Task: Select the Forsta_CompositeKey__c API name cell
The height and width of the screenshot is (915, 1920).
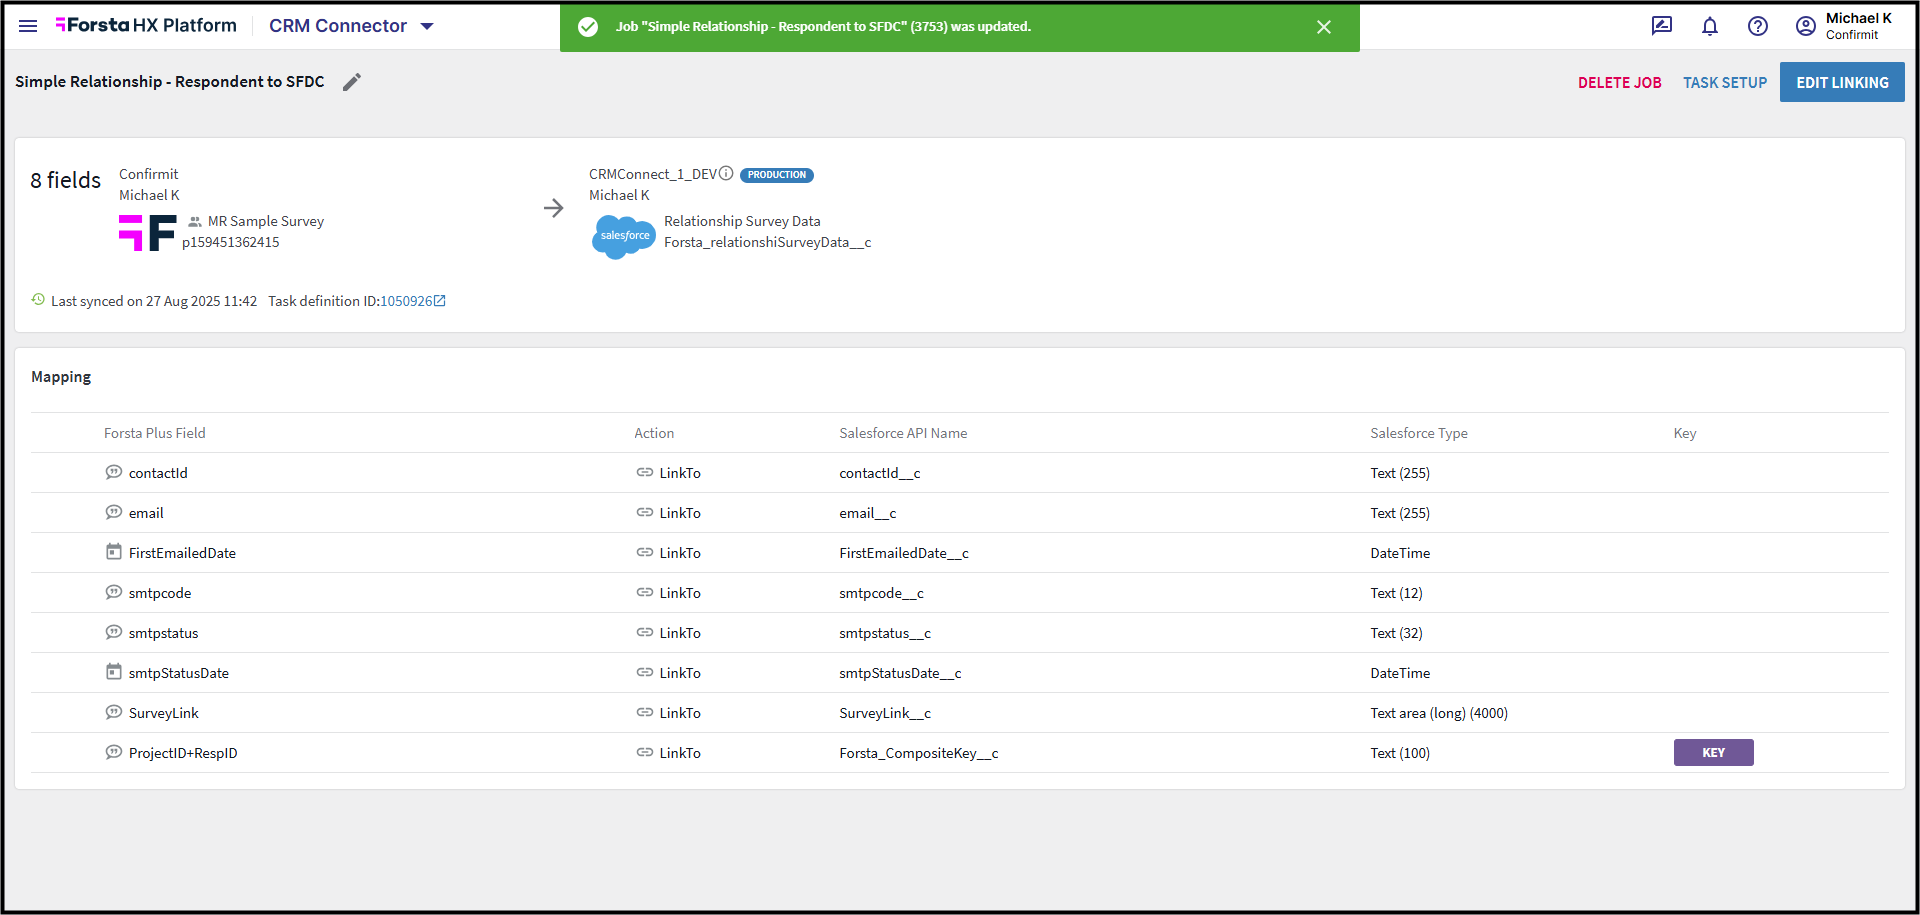Action: pos(919,753)
